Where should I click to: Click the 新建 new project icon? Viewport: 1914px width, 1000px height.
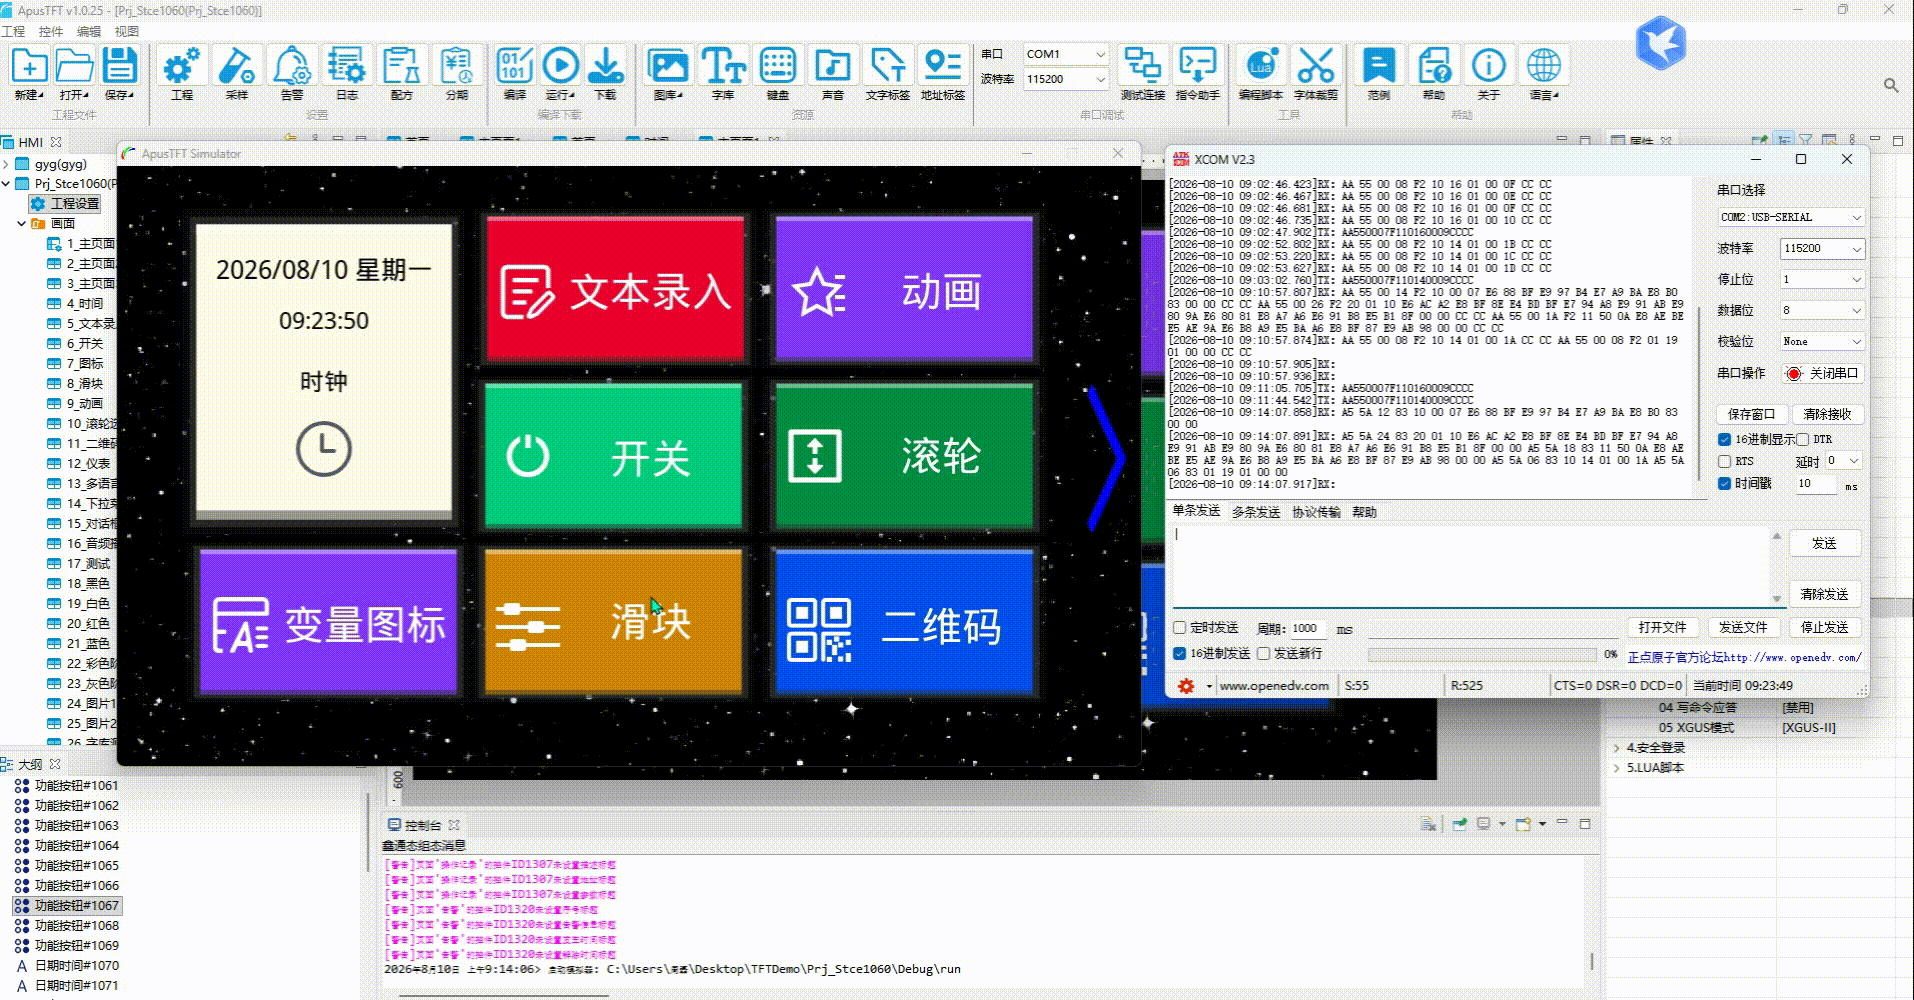(28, 66)
